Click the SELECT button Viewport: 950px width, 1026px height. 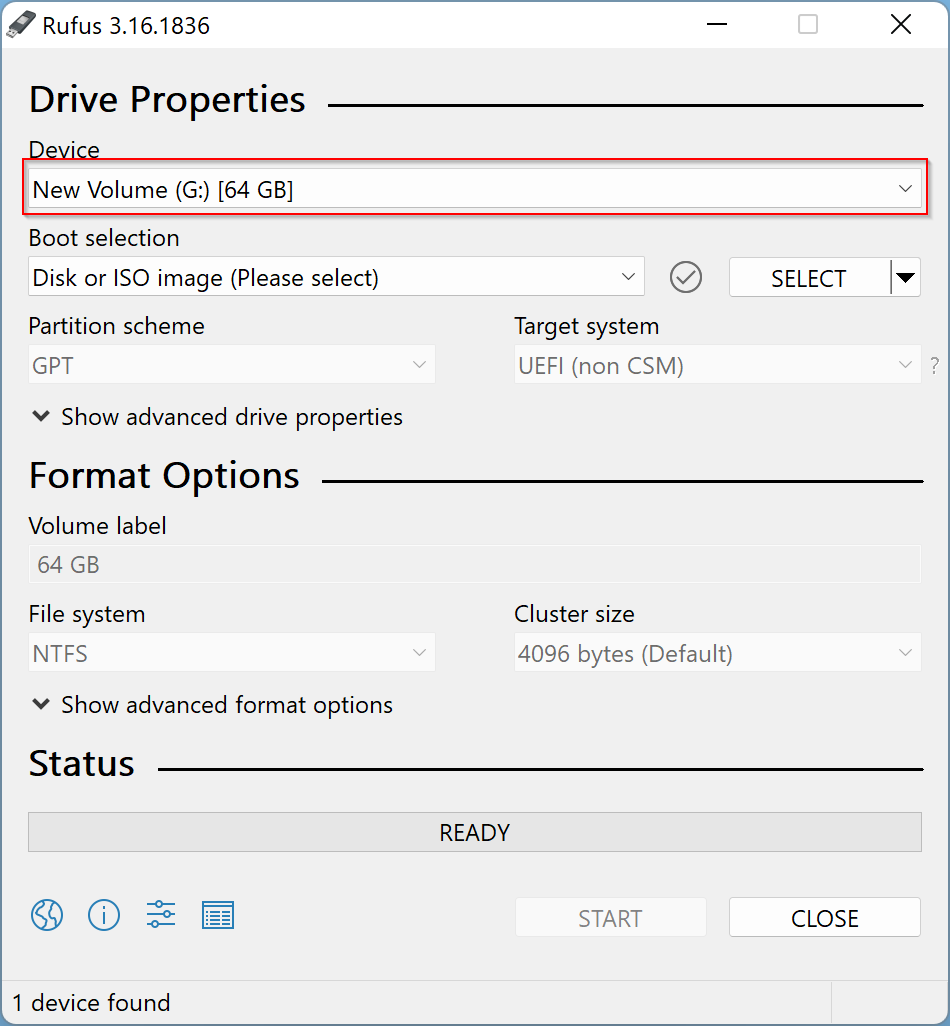coord(810,277)
